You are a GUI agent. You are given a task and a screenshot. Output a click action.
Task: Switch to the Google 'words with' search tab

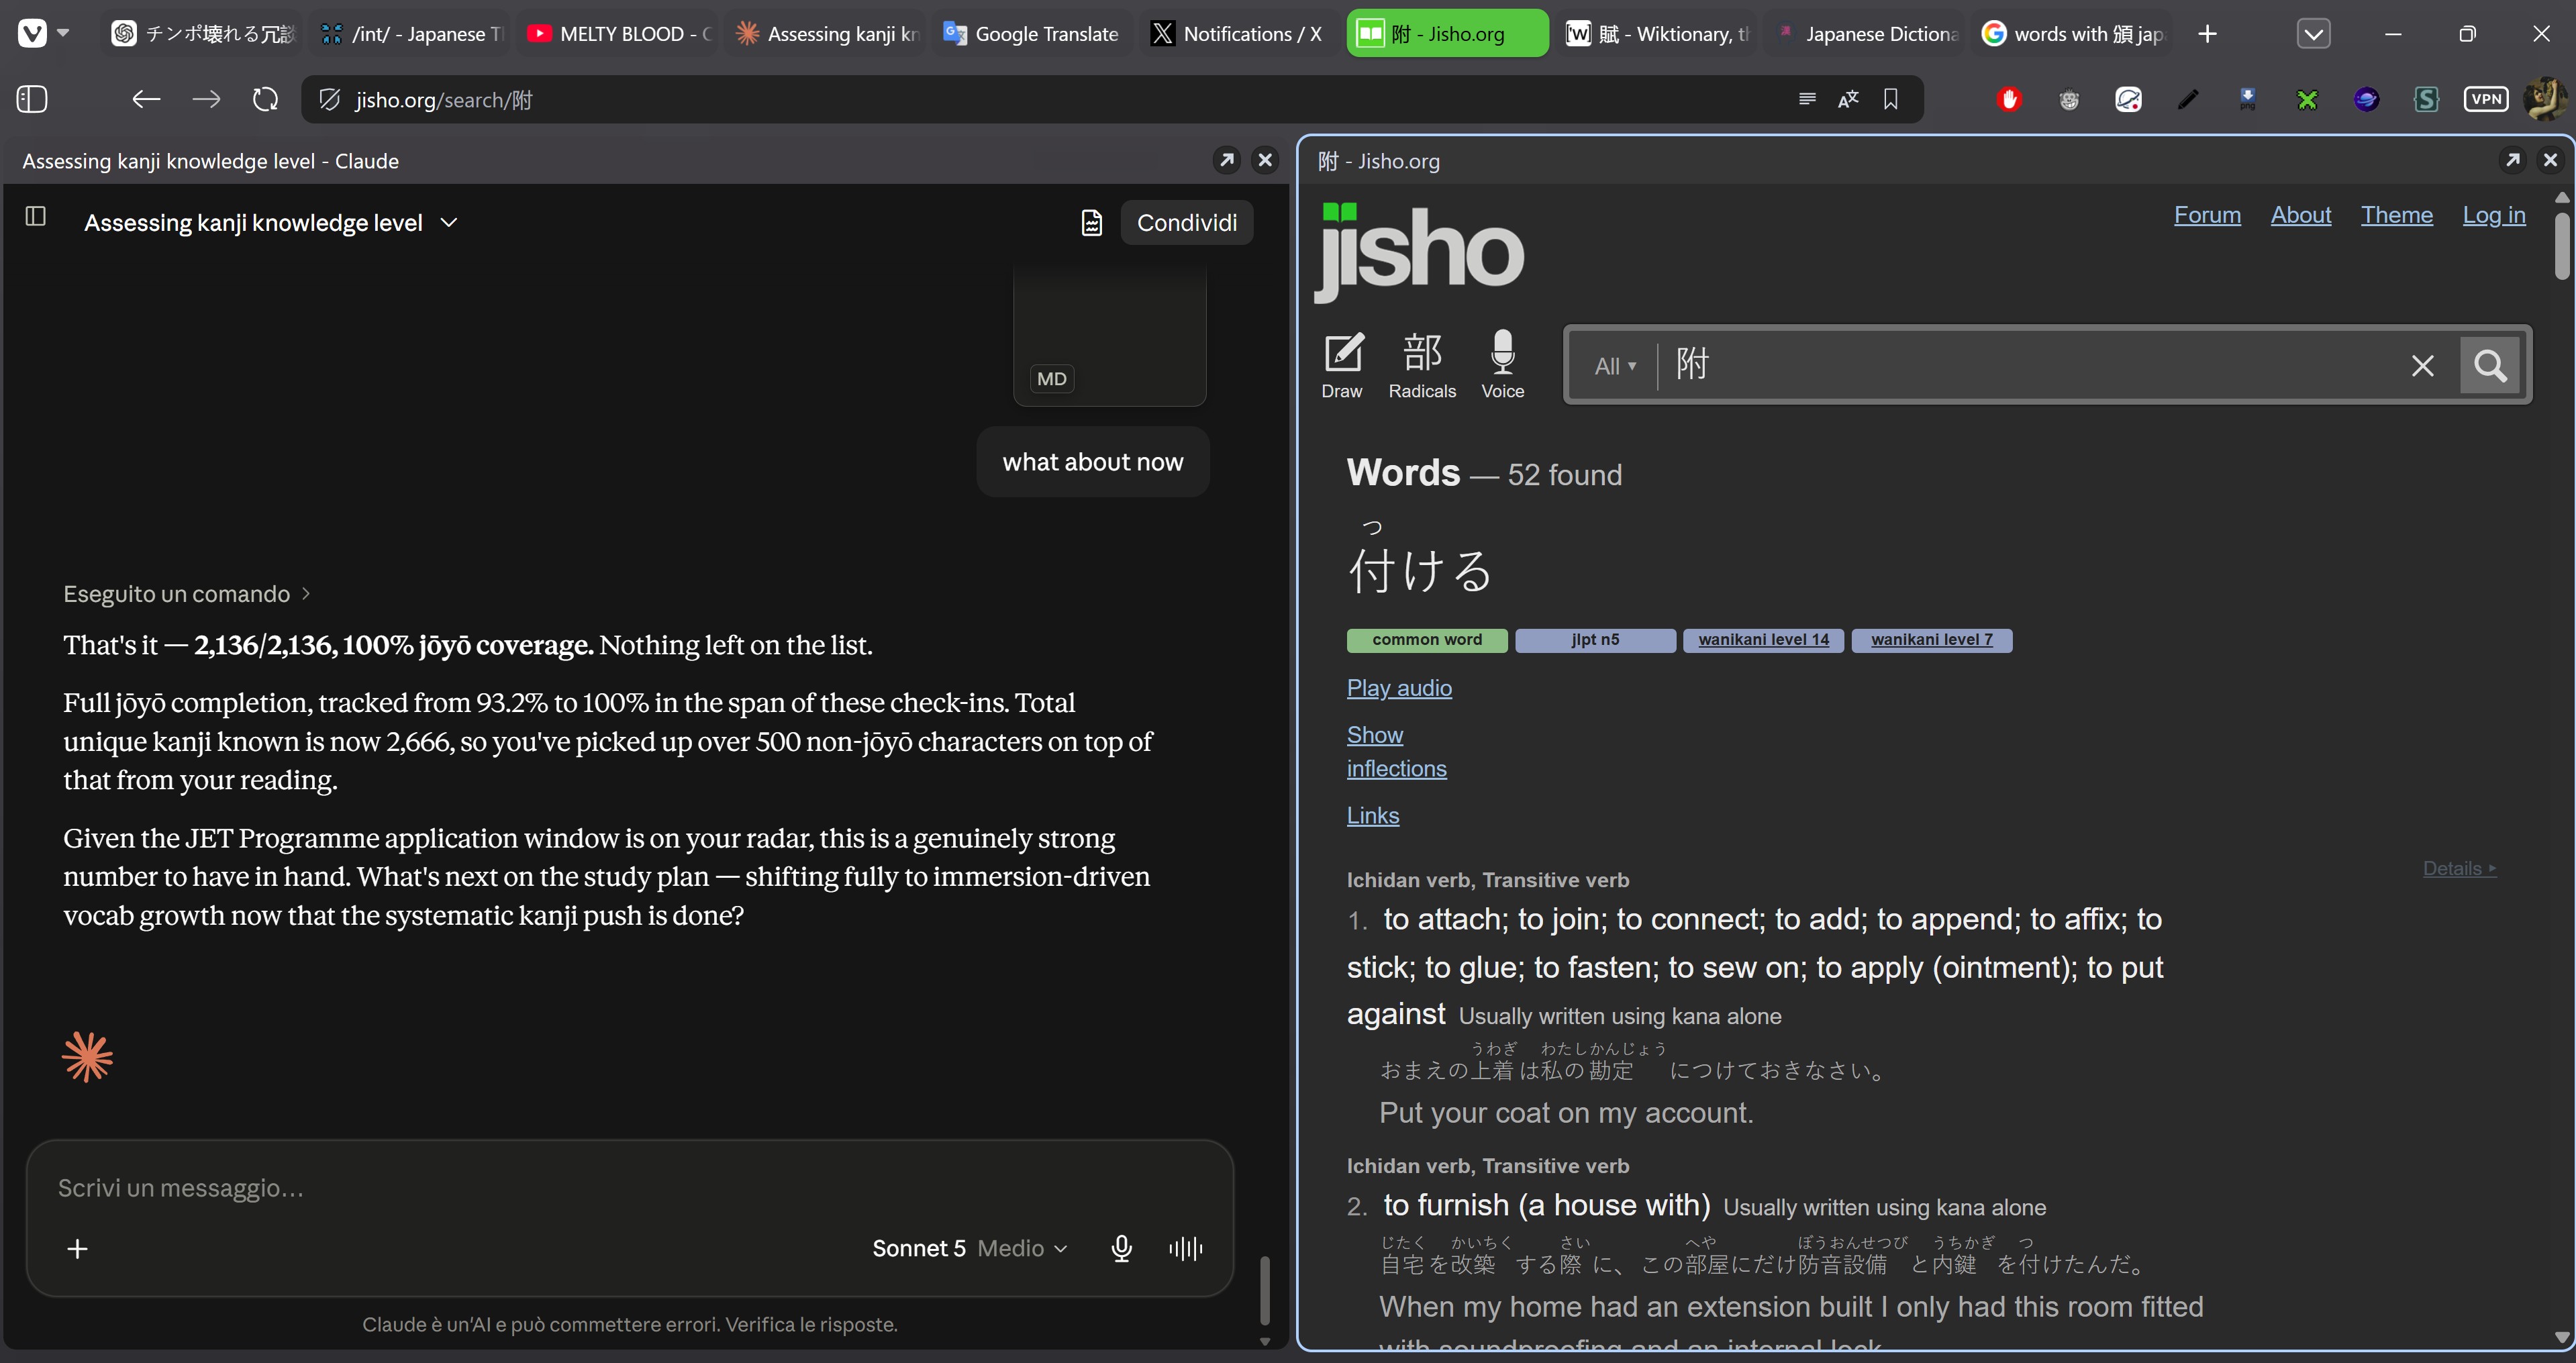[2071, 34]
